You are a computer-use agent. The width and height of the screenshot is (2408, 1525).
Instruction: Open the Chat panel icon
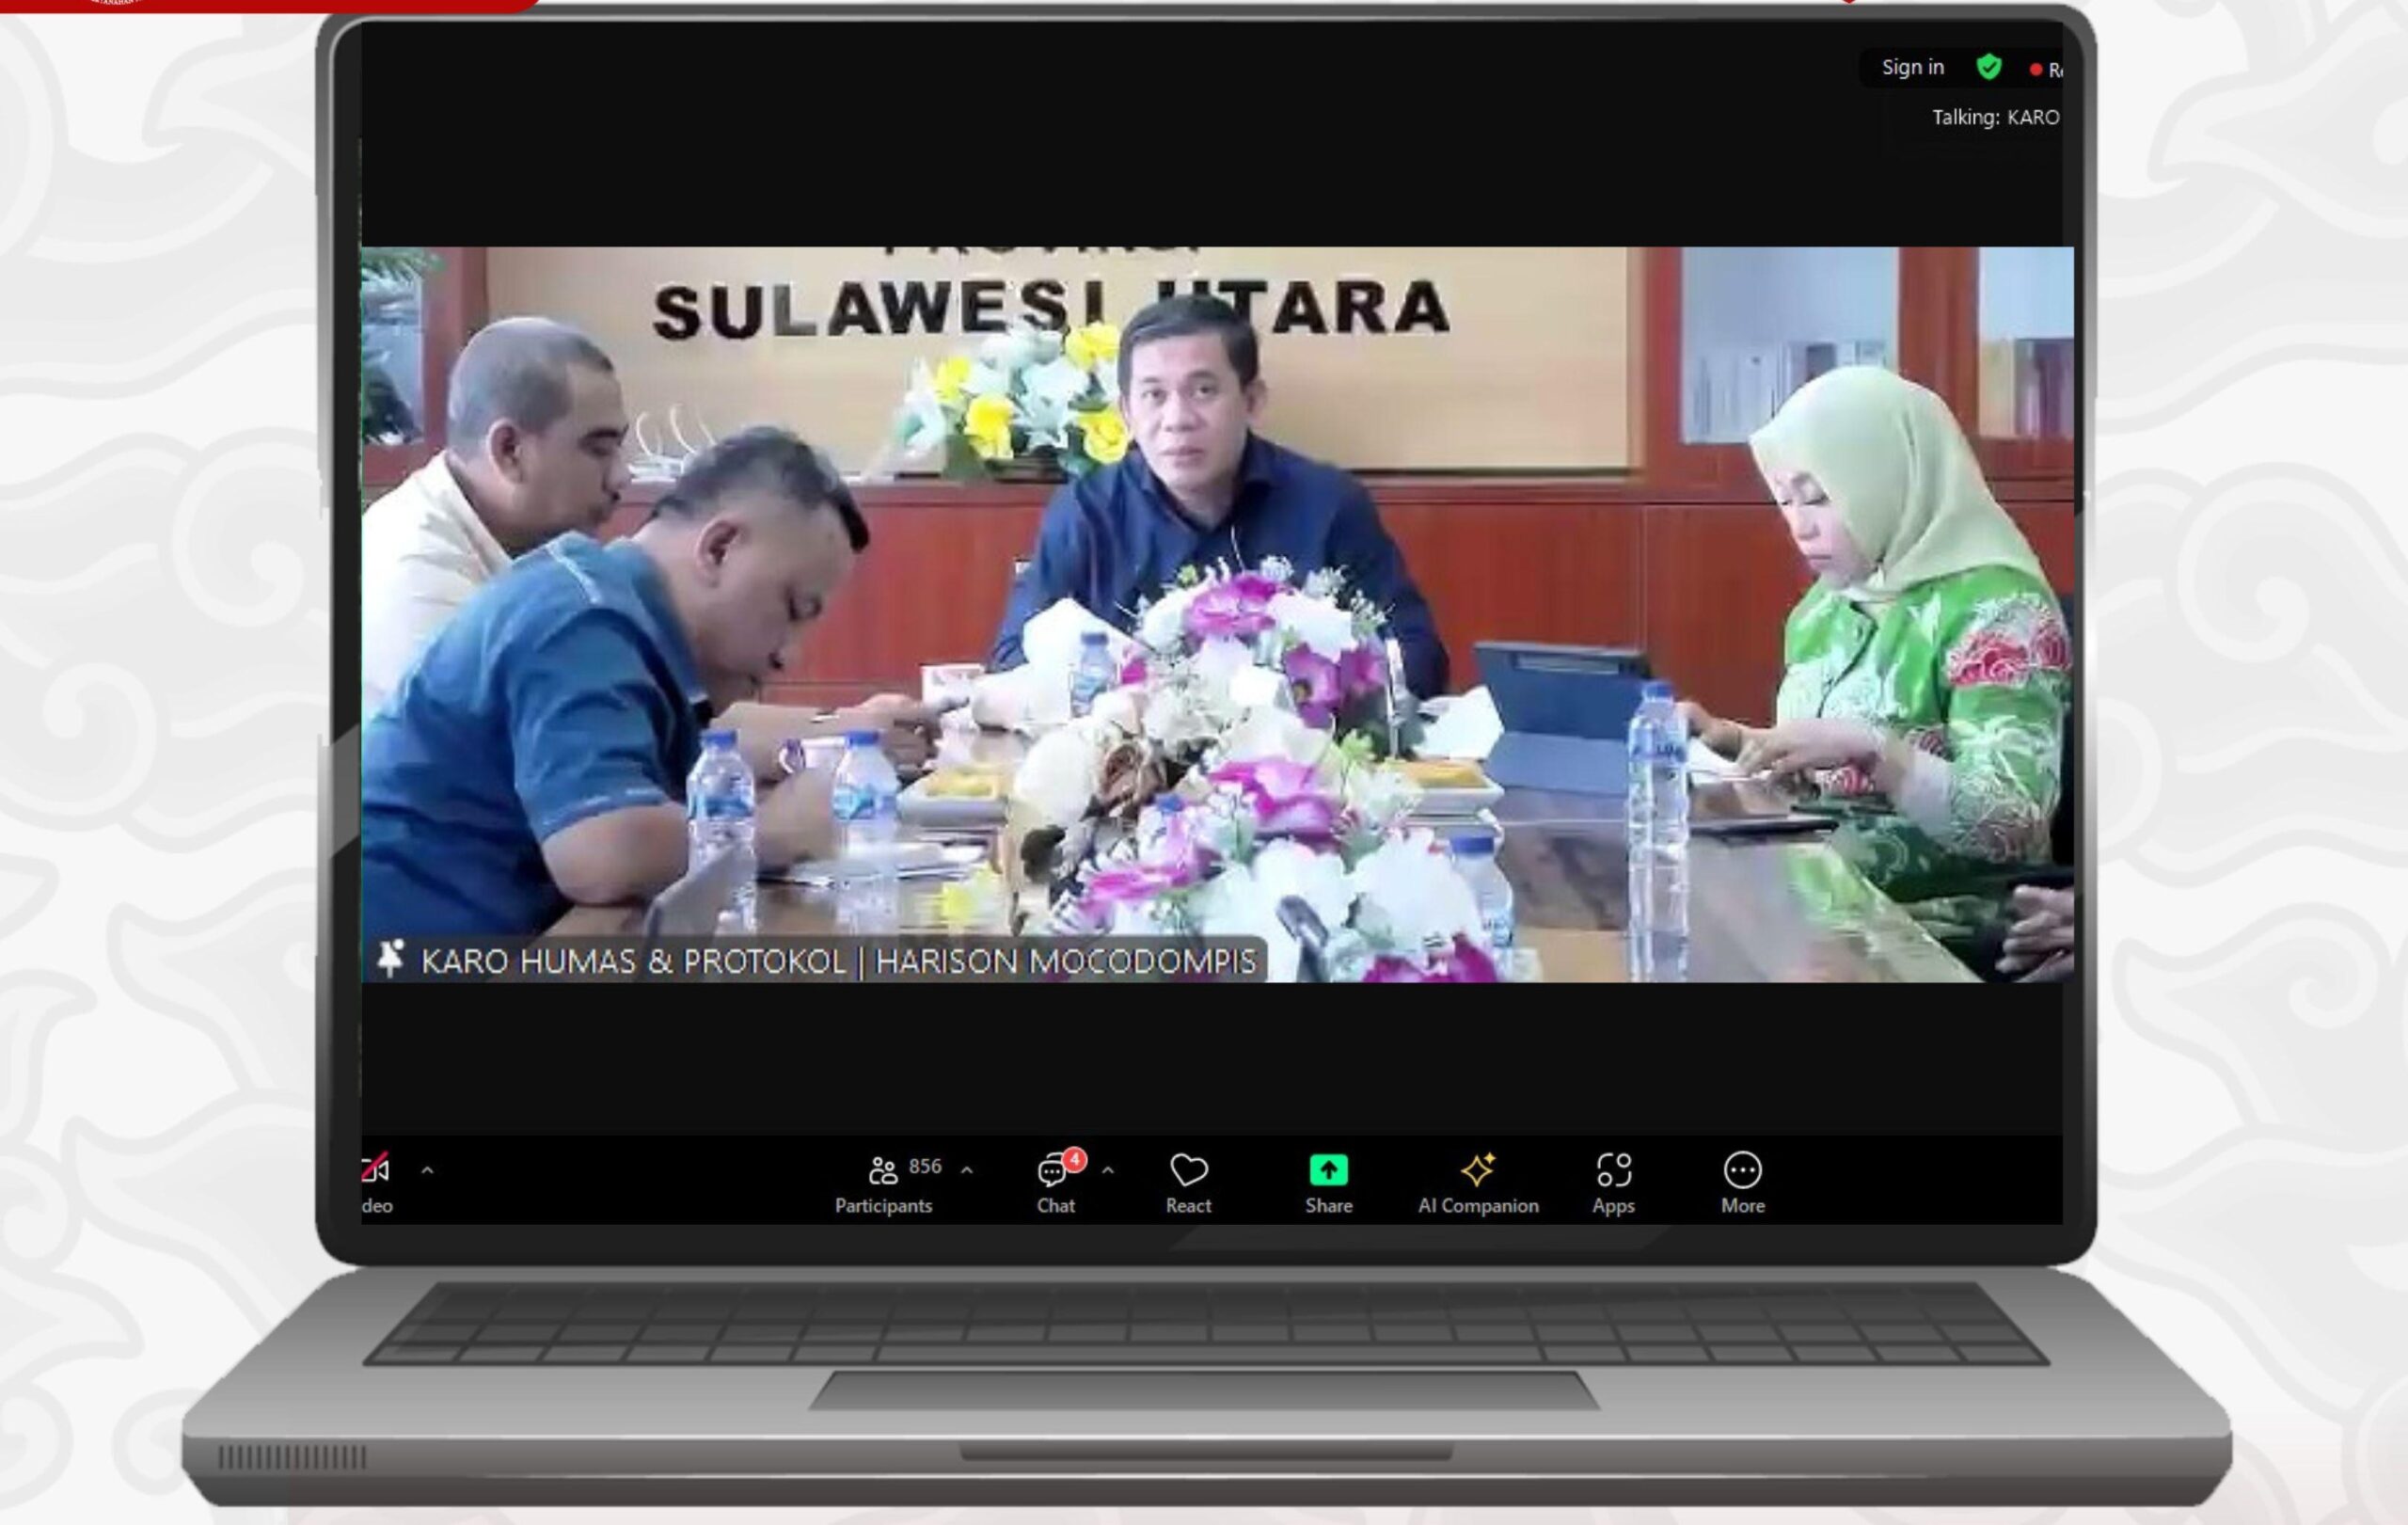(x=1052, y=1170)
